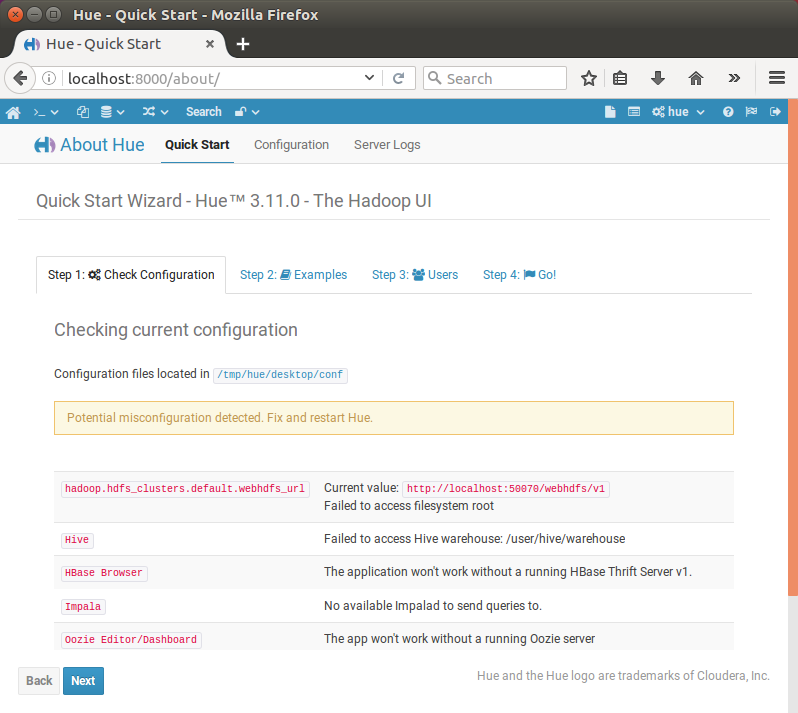Select Step 3: Users tab

(x=415, y=275)
